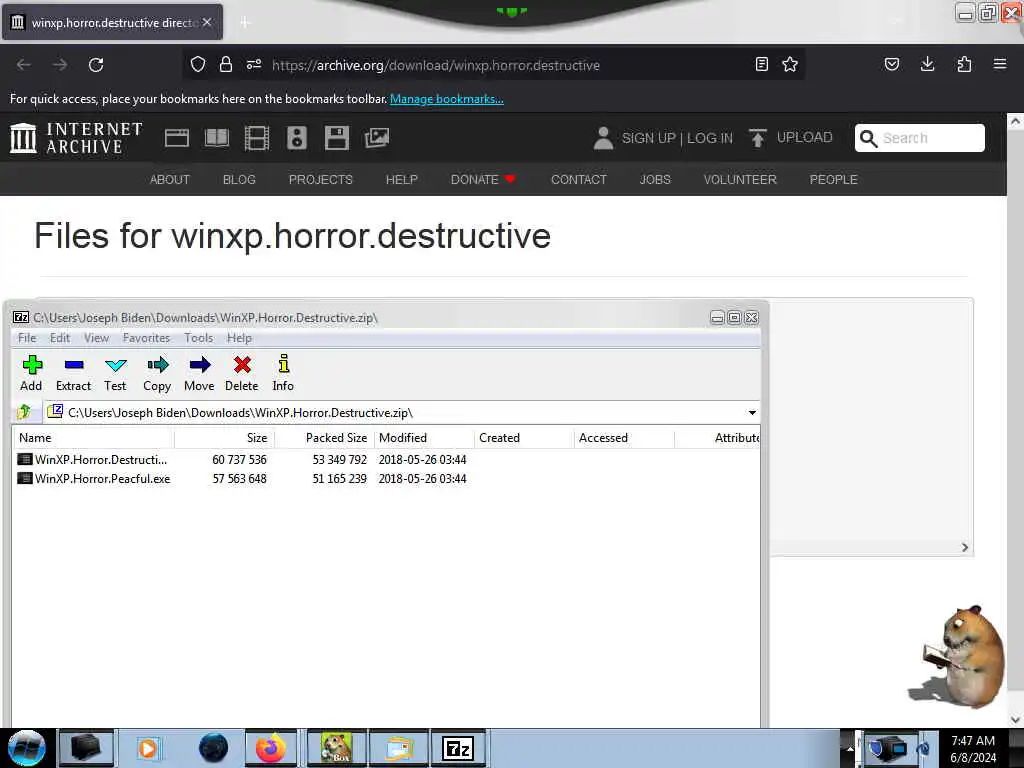1024x768 pixels.
Task: Open the Favorites menu in 7-Zip
Action: pos(146,338)
